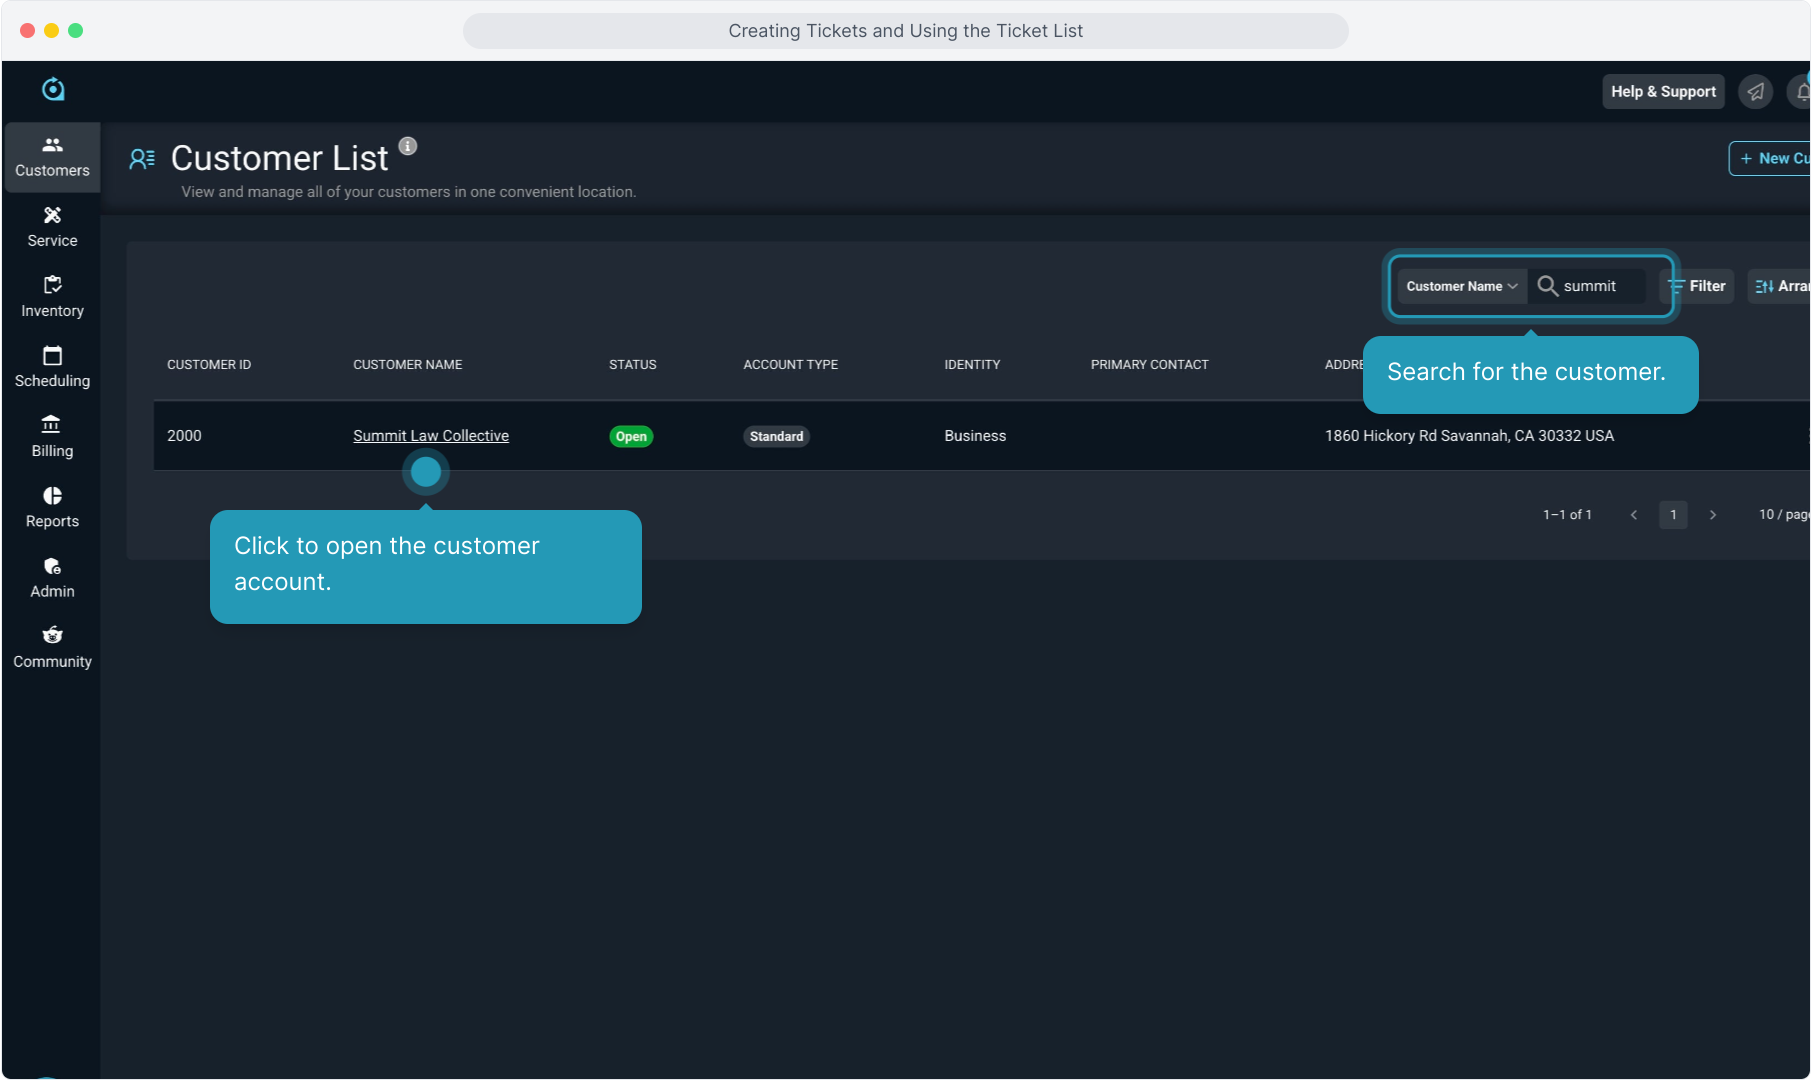Navigate to Billing in sidebar
1812x1080 pixels.
click(52, 437)
